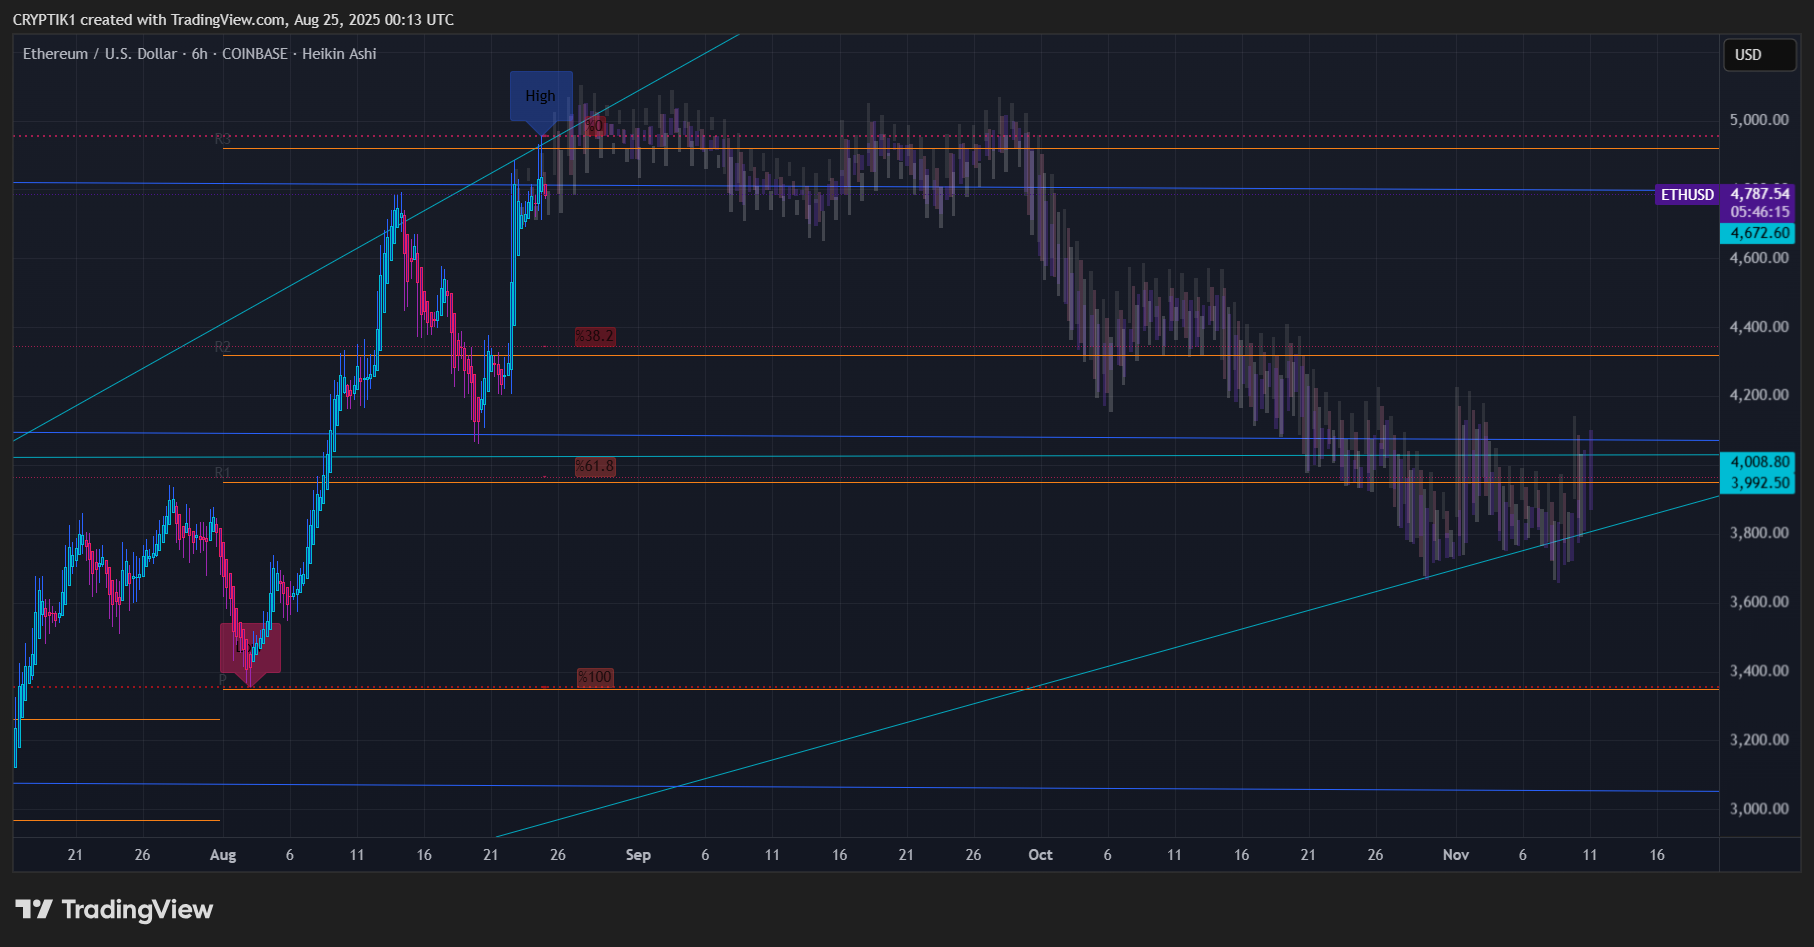
Task: Select the %38.2 Fibonacci level label
Action: tap(595, 336)
